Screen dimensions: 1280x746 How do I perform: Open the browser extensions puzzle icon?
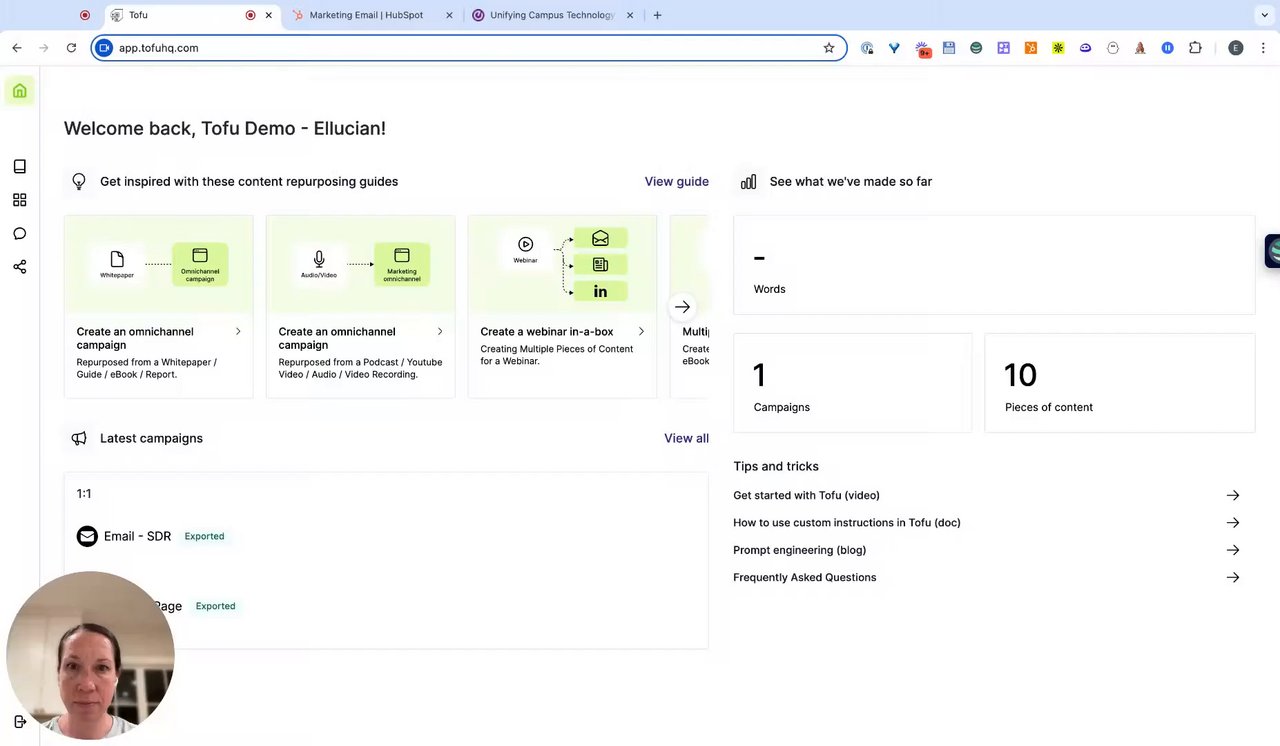[x=1195, y=48]
